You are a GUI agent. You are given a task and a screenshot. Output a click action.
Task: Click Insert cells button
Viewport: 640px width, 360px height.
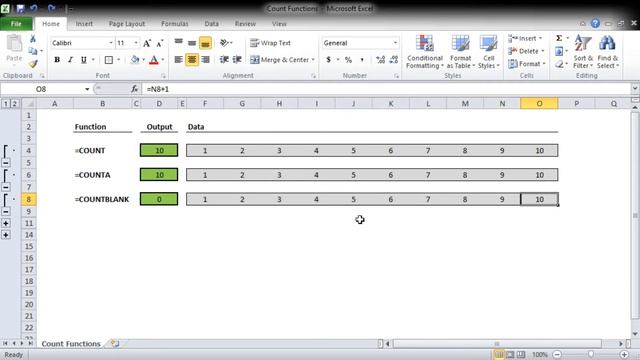click(525, 38)
